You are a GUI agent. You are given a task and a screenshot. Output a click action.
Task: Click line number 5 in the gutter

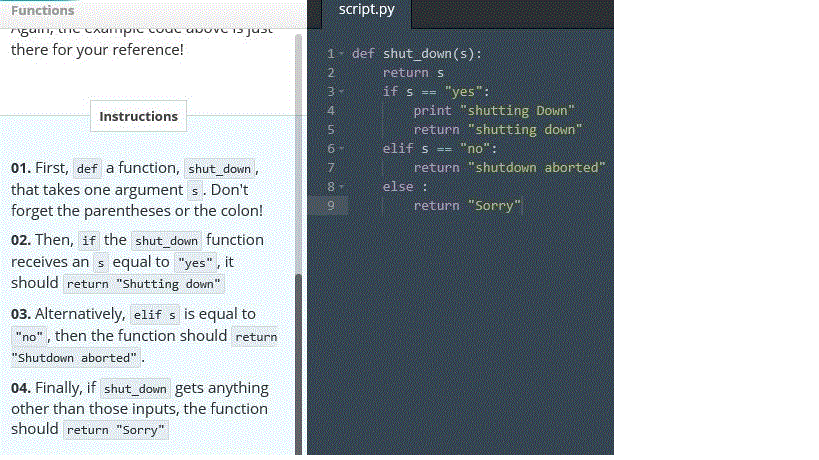tap(329, 130)
